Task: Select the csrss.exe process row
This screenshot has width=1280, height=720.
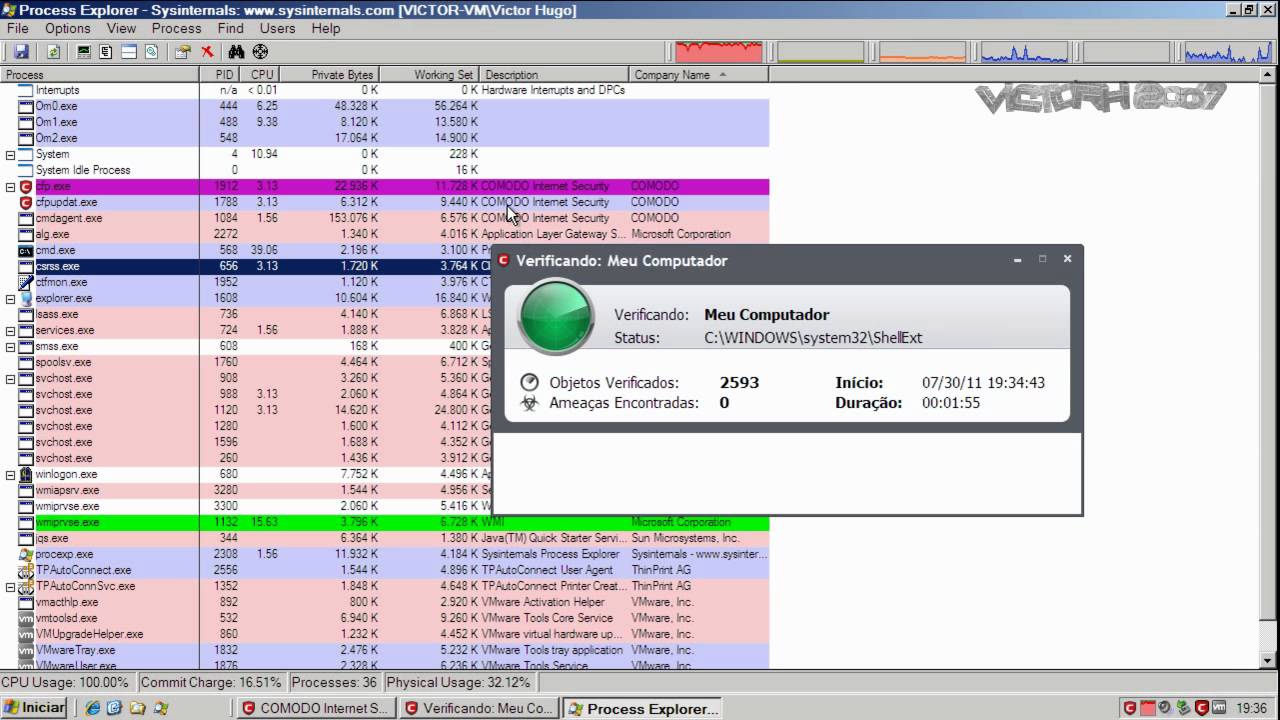Action: pyautogui.click(x=385, y=266)
